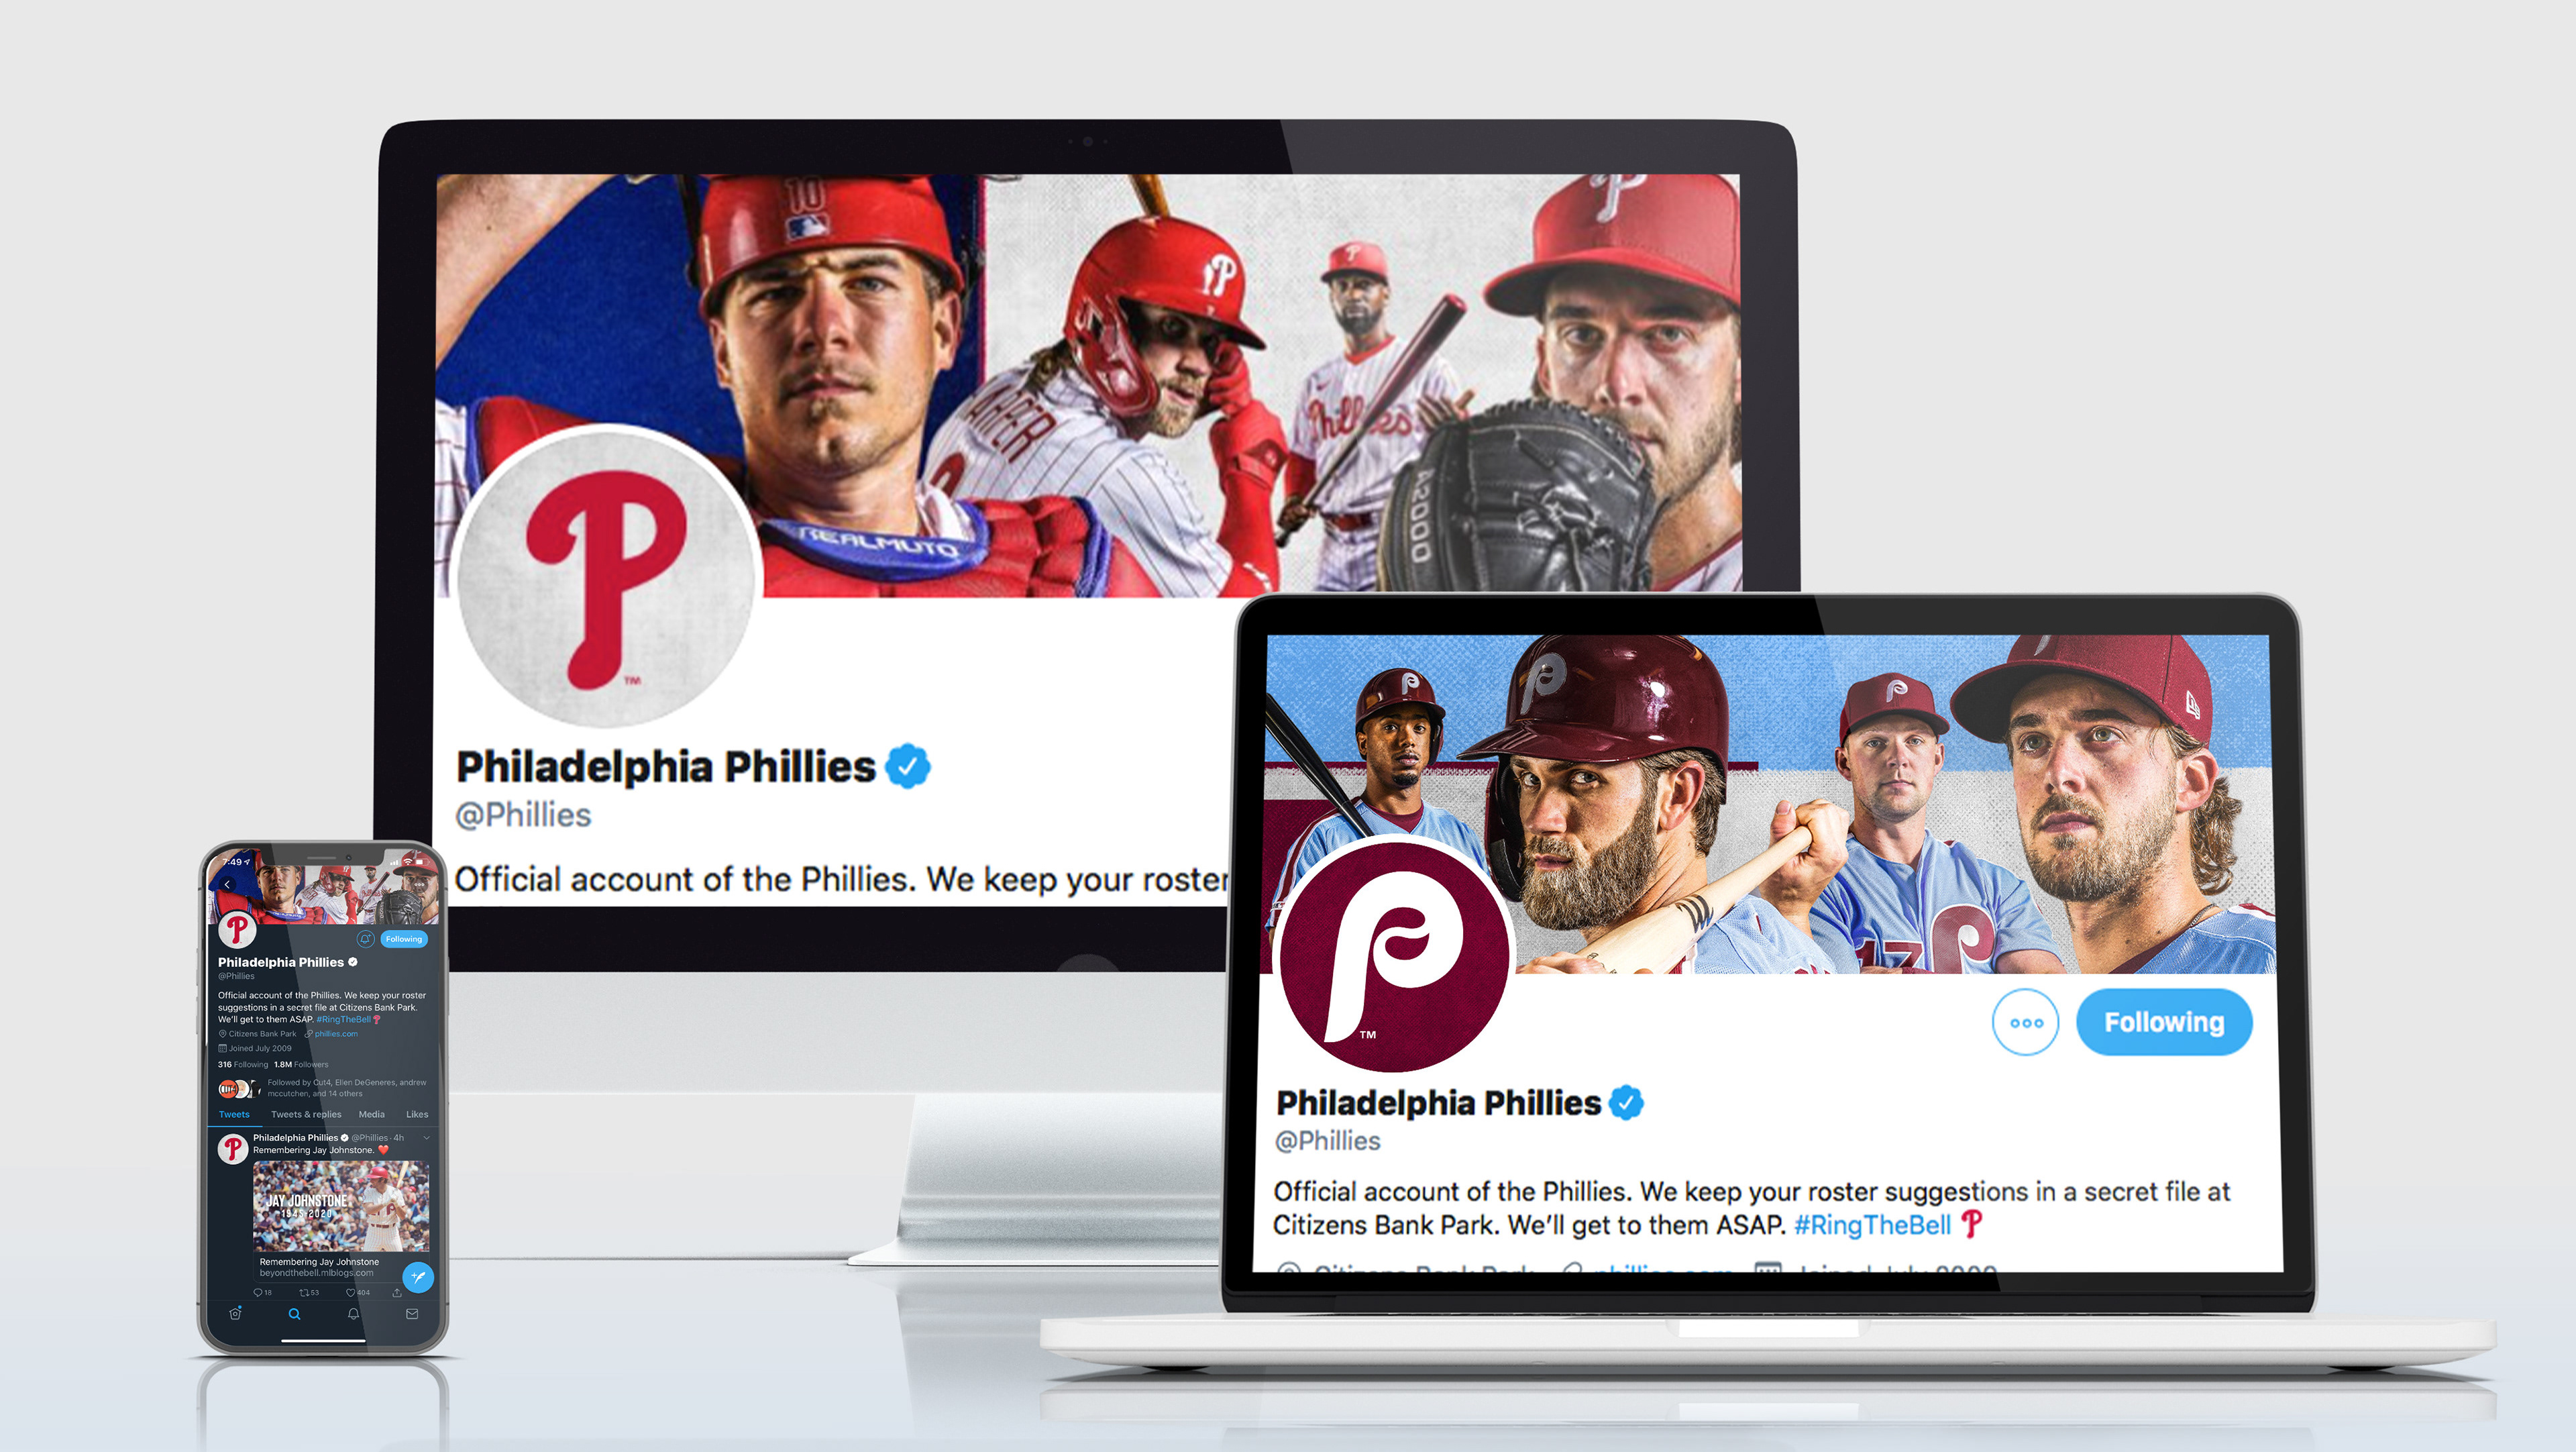Switch to the Media tab on phone
The width and height of the screenshot is (2576, 1452).
[x=372, y=1114]
